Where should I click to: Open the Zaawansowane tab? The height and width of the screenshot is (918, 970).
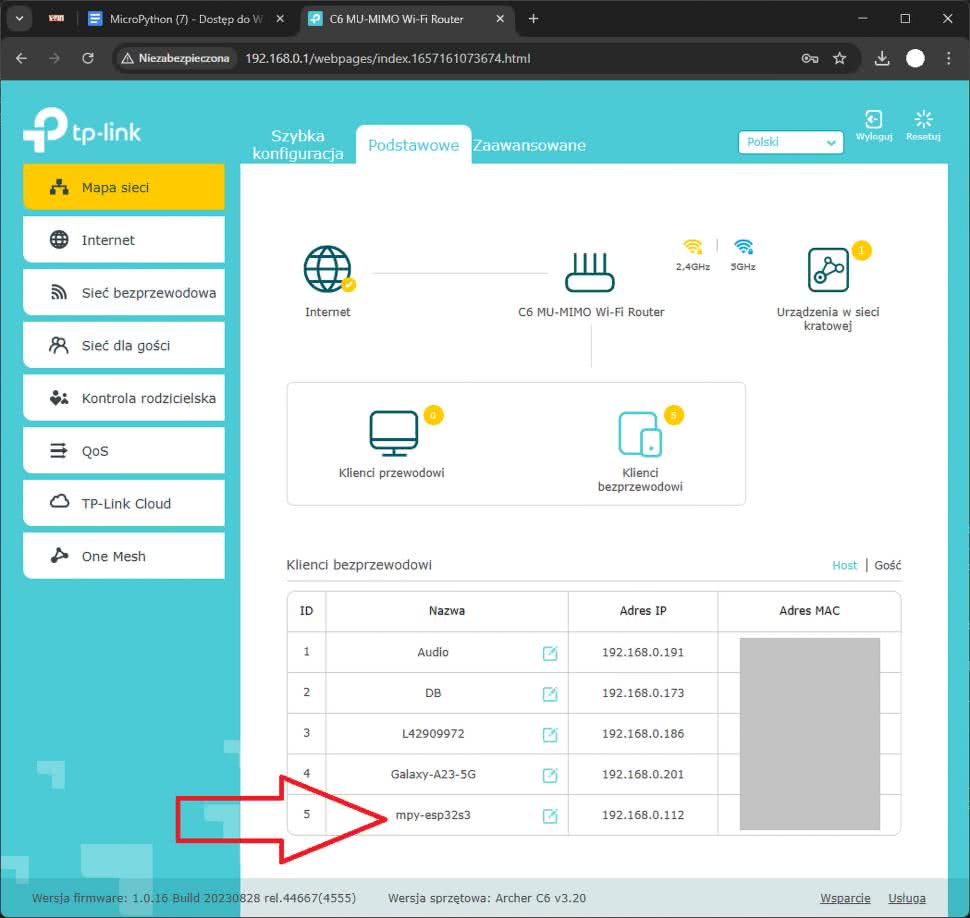pyautogui.click(x=529, y=146)
